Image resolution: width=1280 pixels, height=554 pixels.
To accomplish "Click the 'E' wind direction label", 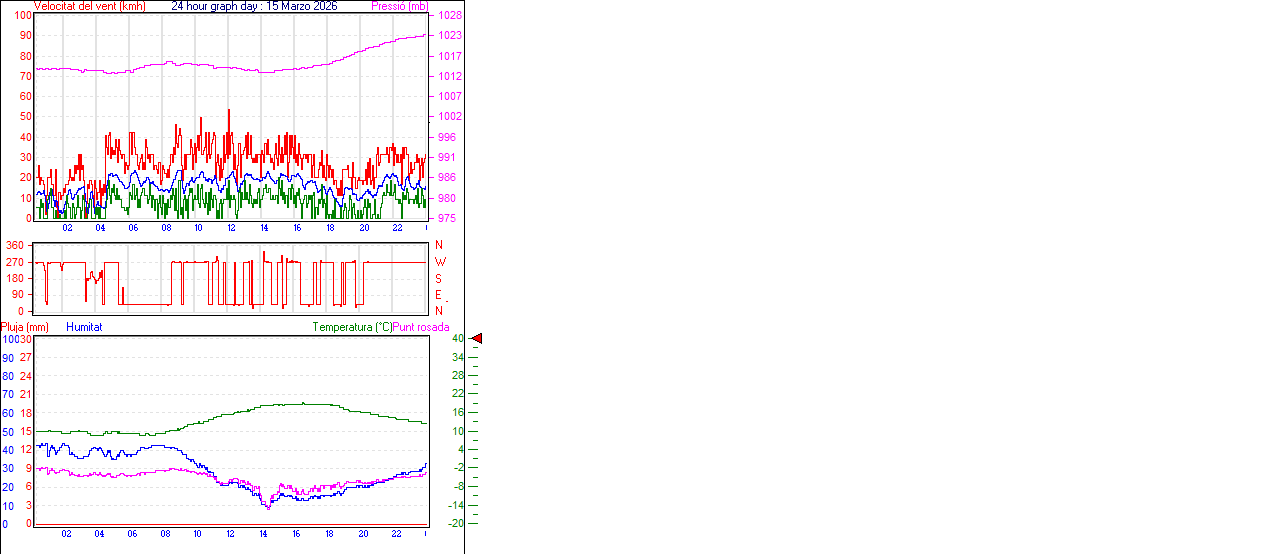I will [438, 295].
